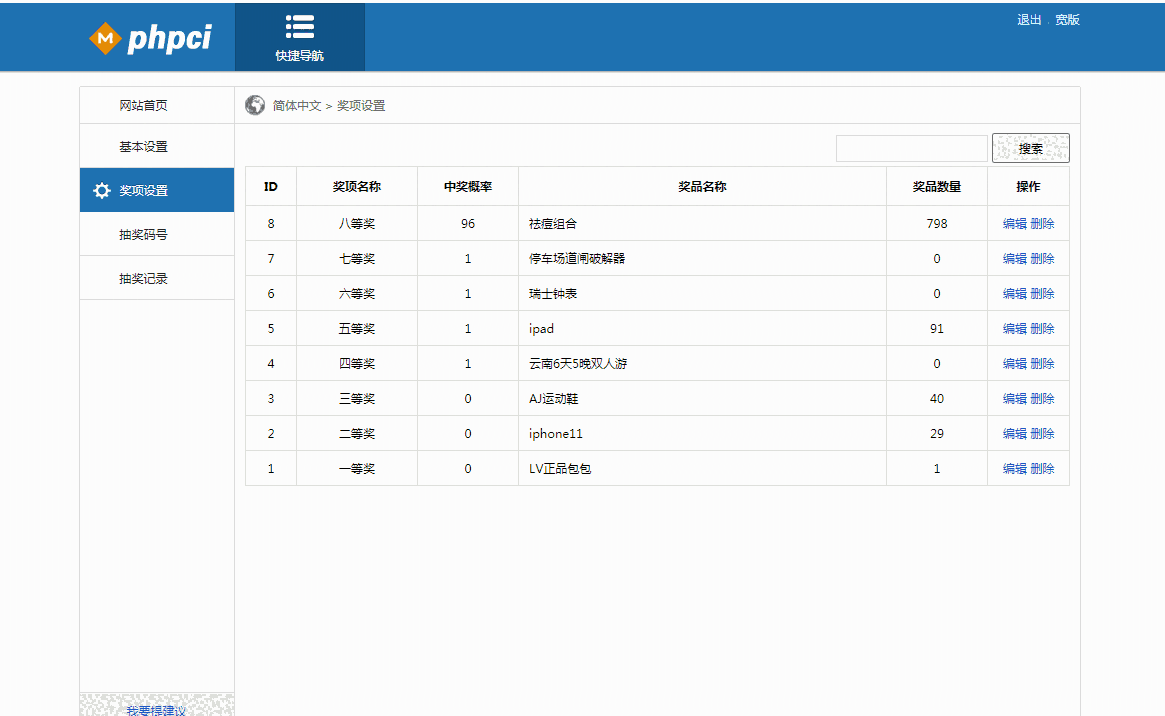The width and height of the screenshot is (1165, 716).
Task: Click the gear icon beside 奖项设置
Action: coord(102,191)
